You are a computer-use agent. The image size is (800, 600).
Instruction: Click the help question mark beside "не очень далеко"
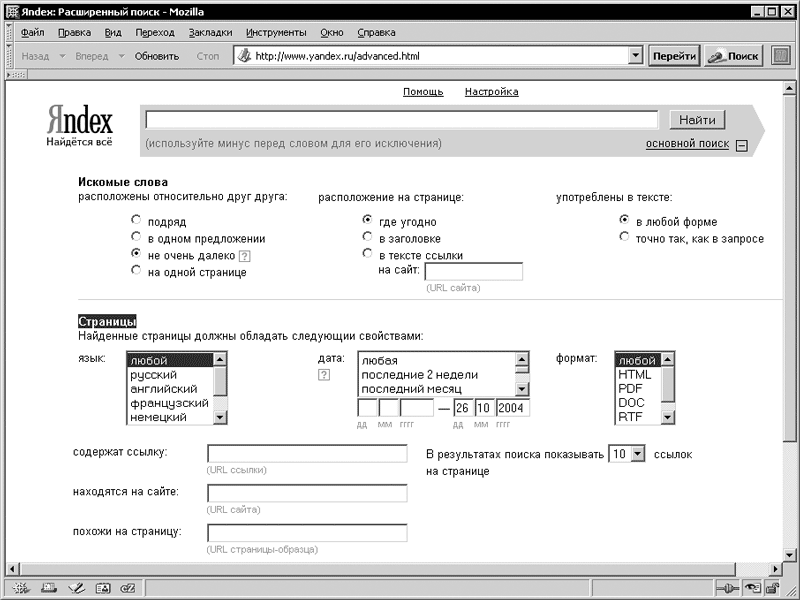point(244,256)
